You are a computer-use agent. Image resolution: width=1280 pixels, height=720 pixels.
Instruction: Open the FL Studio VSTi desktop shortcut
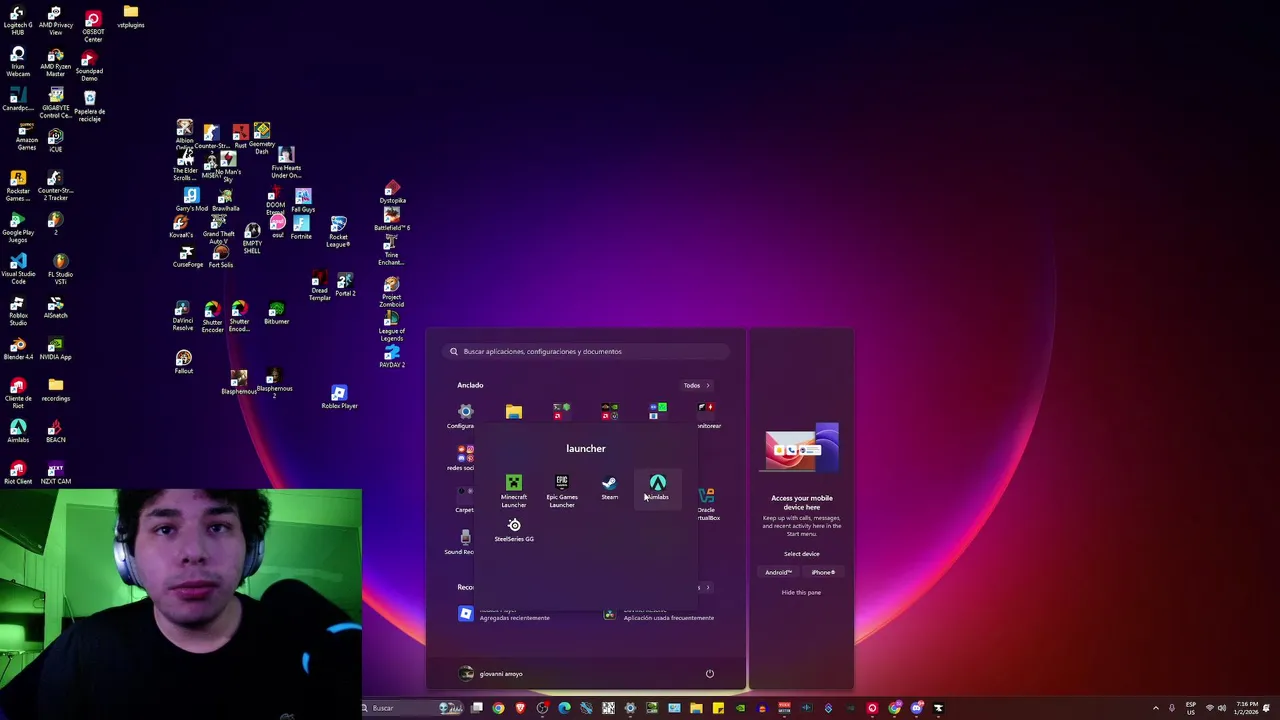[60, 269]
